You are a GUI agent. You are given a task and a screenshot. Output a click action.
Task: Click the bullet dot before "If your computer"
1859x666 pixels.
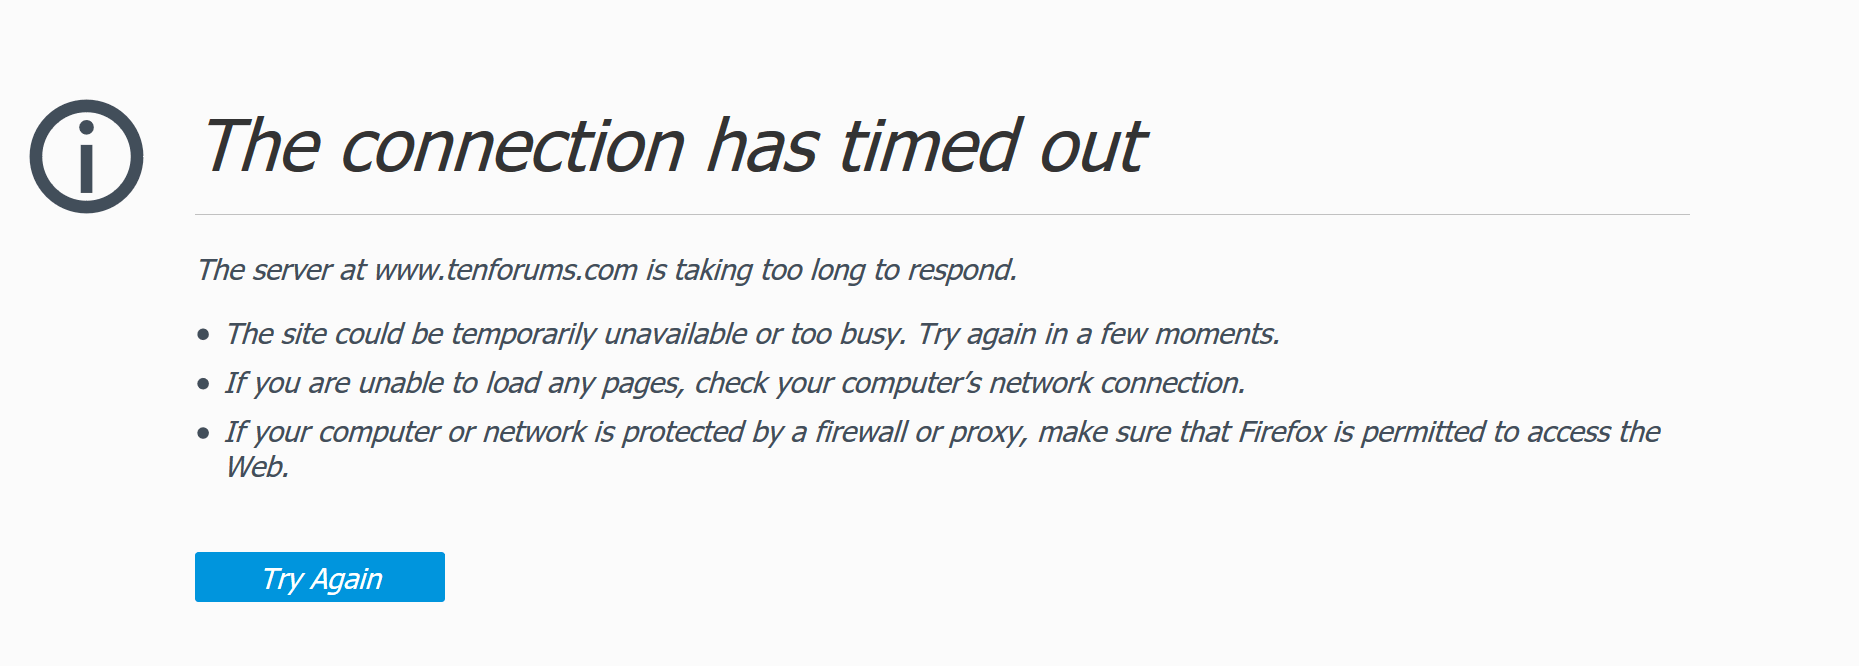[204, 433]
